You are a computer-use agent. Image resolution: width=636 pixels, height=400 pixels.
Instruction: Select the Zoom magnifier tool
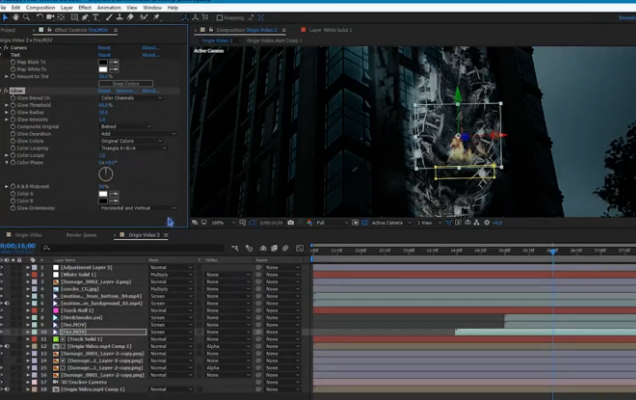pos(28,17)
